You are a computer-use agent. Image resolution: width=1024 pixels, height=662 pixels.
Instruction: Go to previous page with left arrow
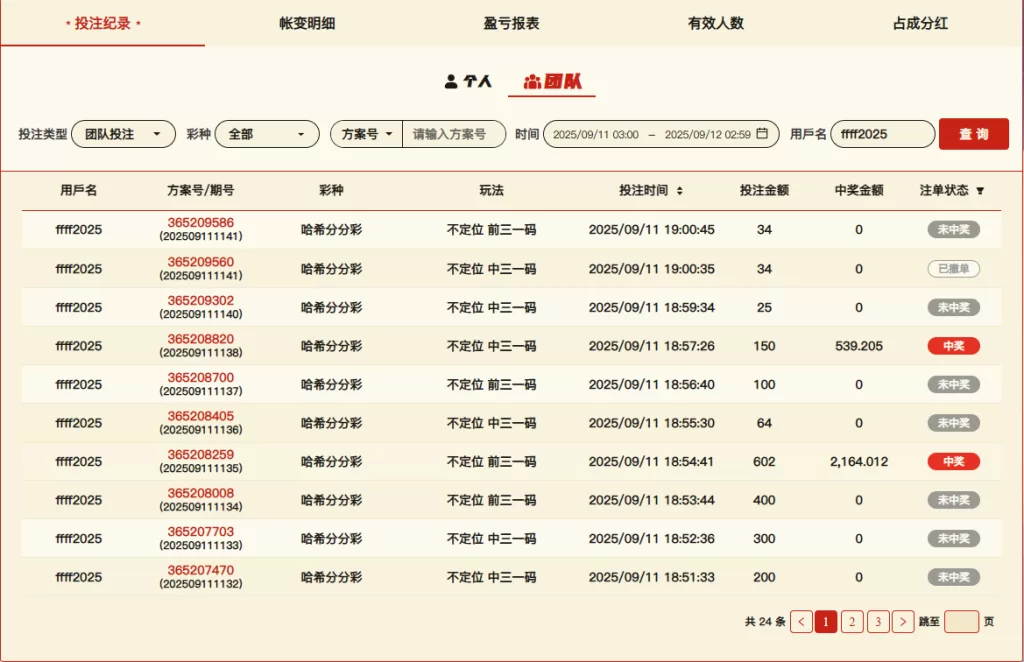pos(801,622)
